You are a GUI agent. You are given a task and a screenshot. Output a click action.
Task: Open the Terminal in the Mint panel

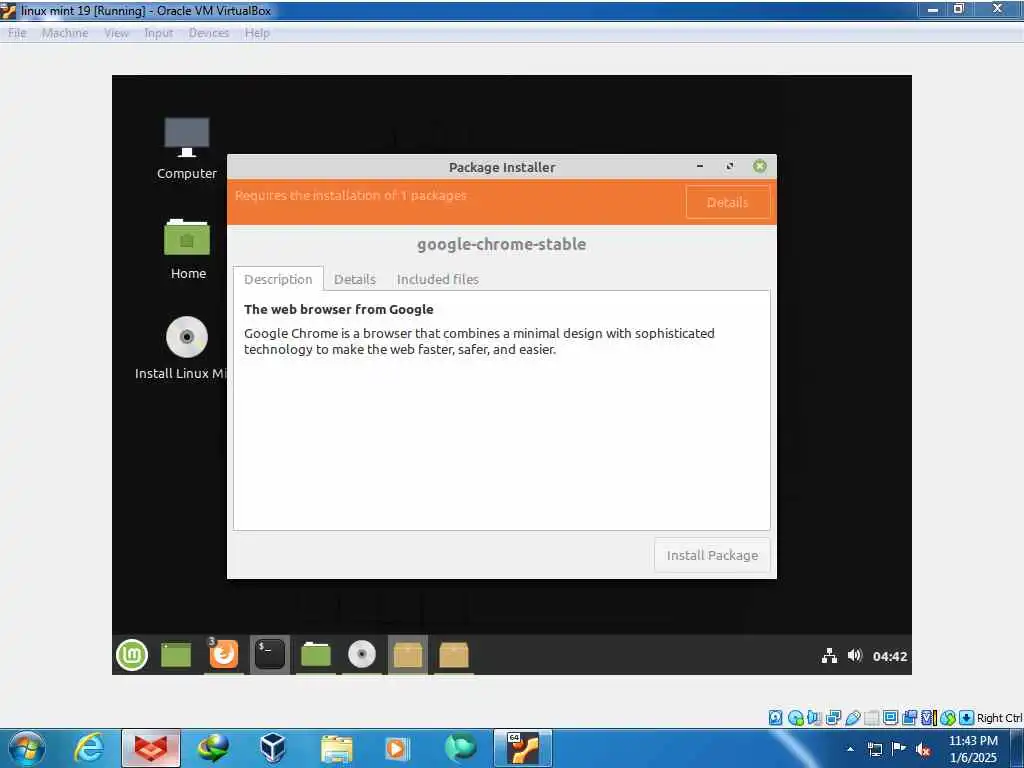coord(269,654)
